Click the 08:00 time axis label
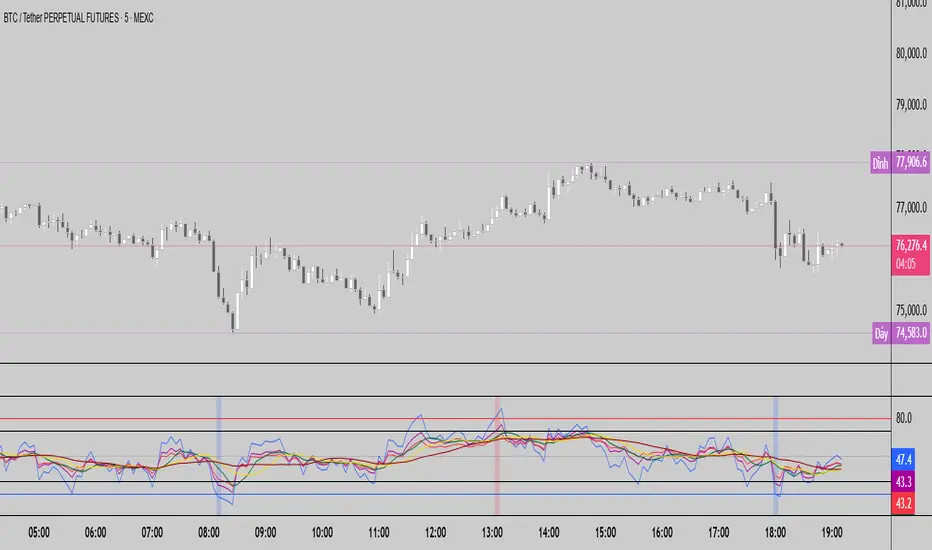The width and height of the screenshot is (932, 550). click(209, 533)
